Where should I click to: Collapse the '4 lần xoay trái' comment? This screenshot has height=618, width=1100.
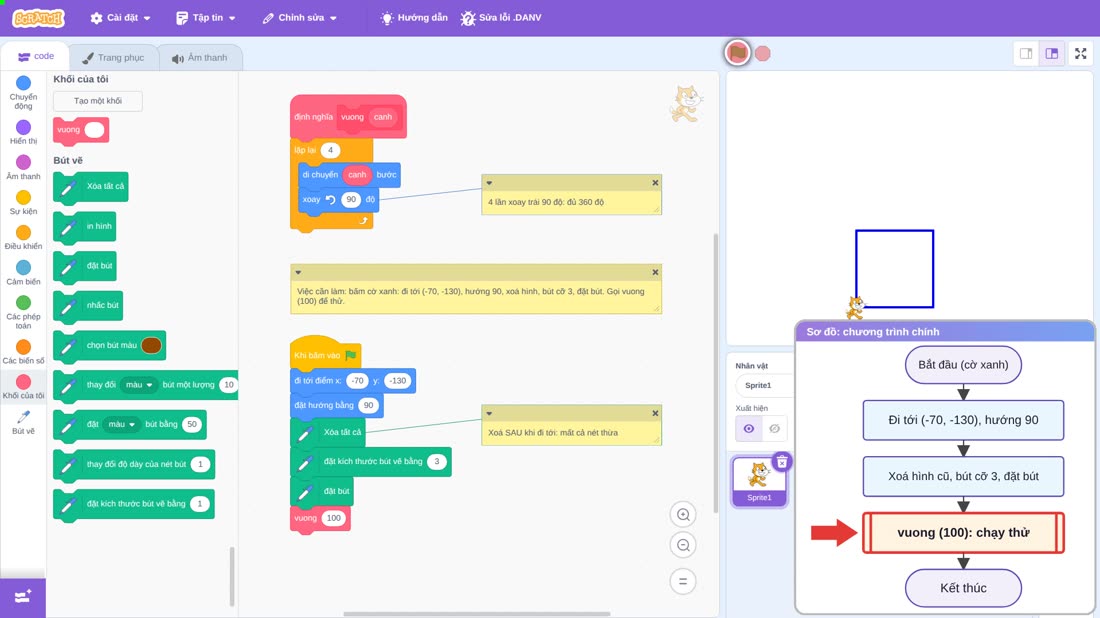pos(490,183)
